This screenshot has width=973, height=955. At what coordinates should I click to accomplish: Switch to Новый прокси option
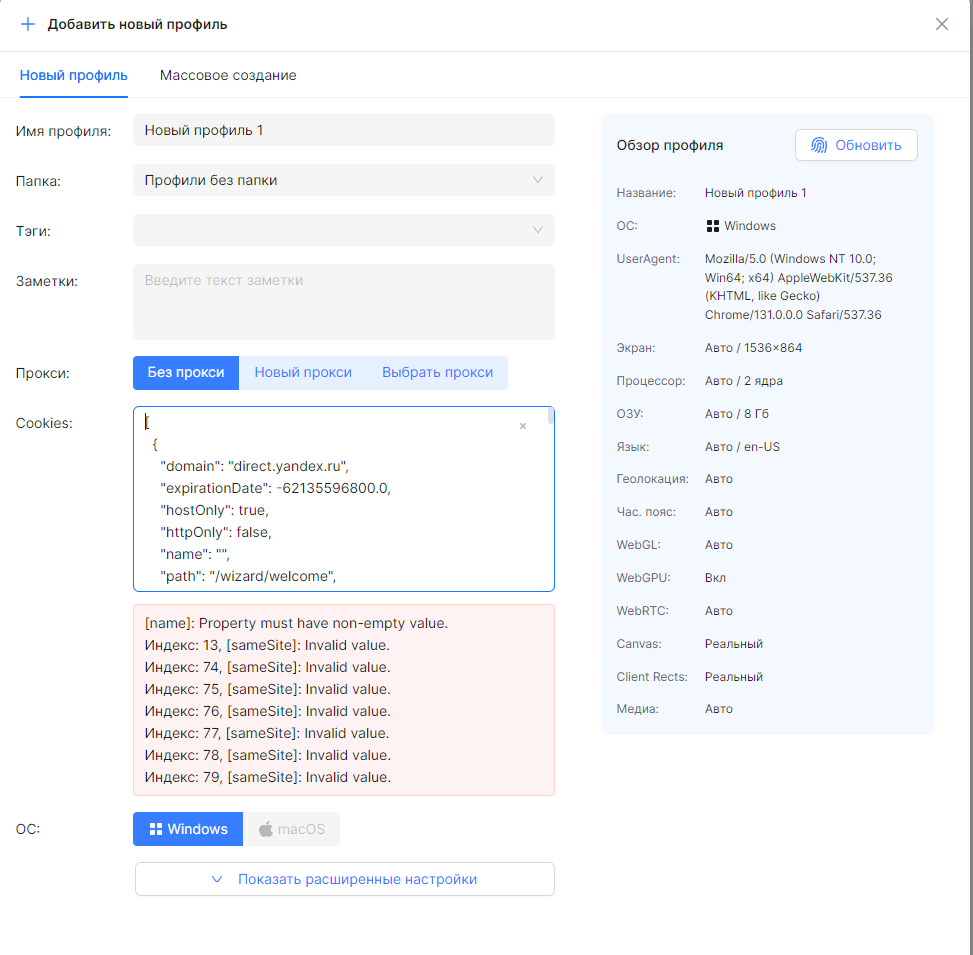303,372
